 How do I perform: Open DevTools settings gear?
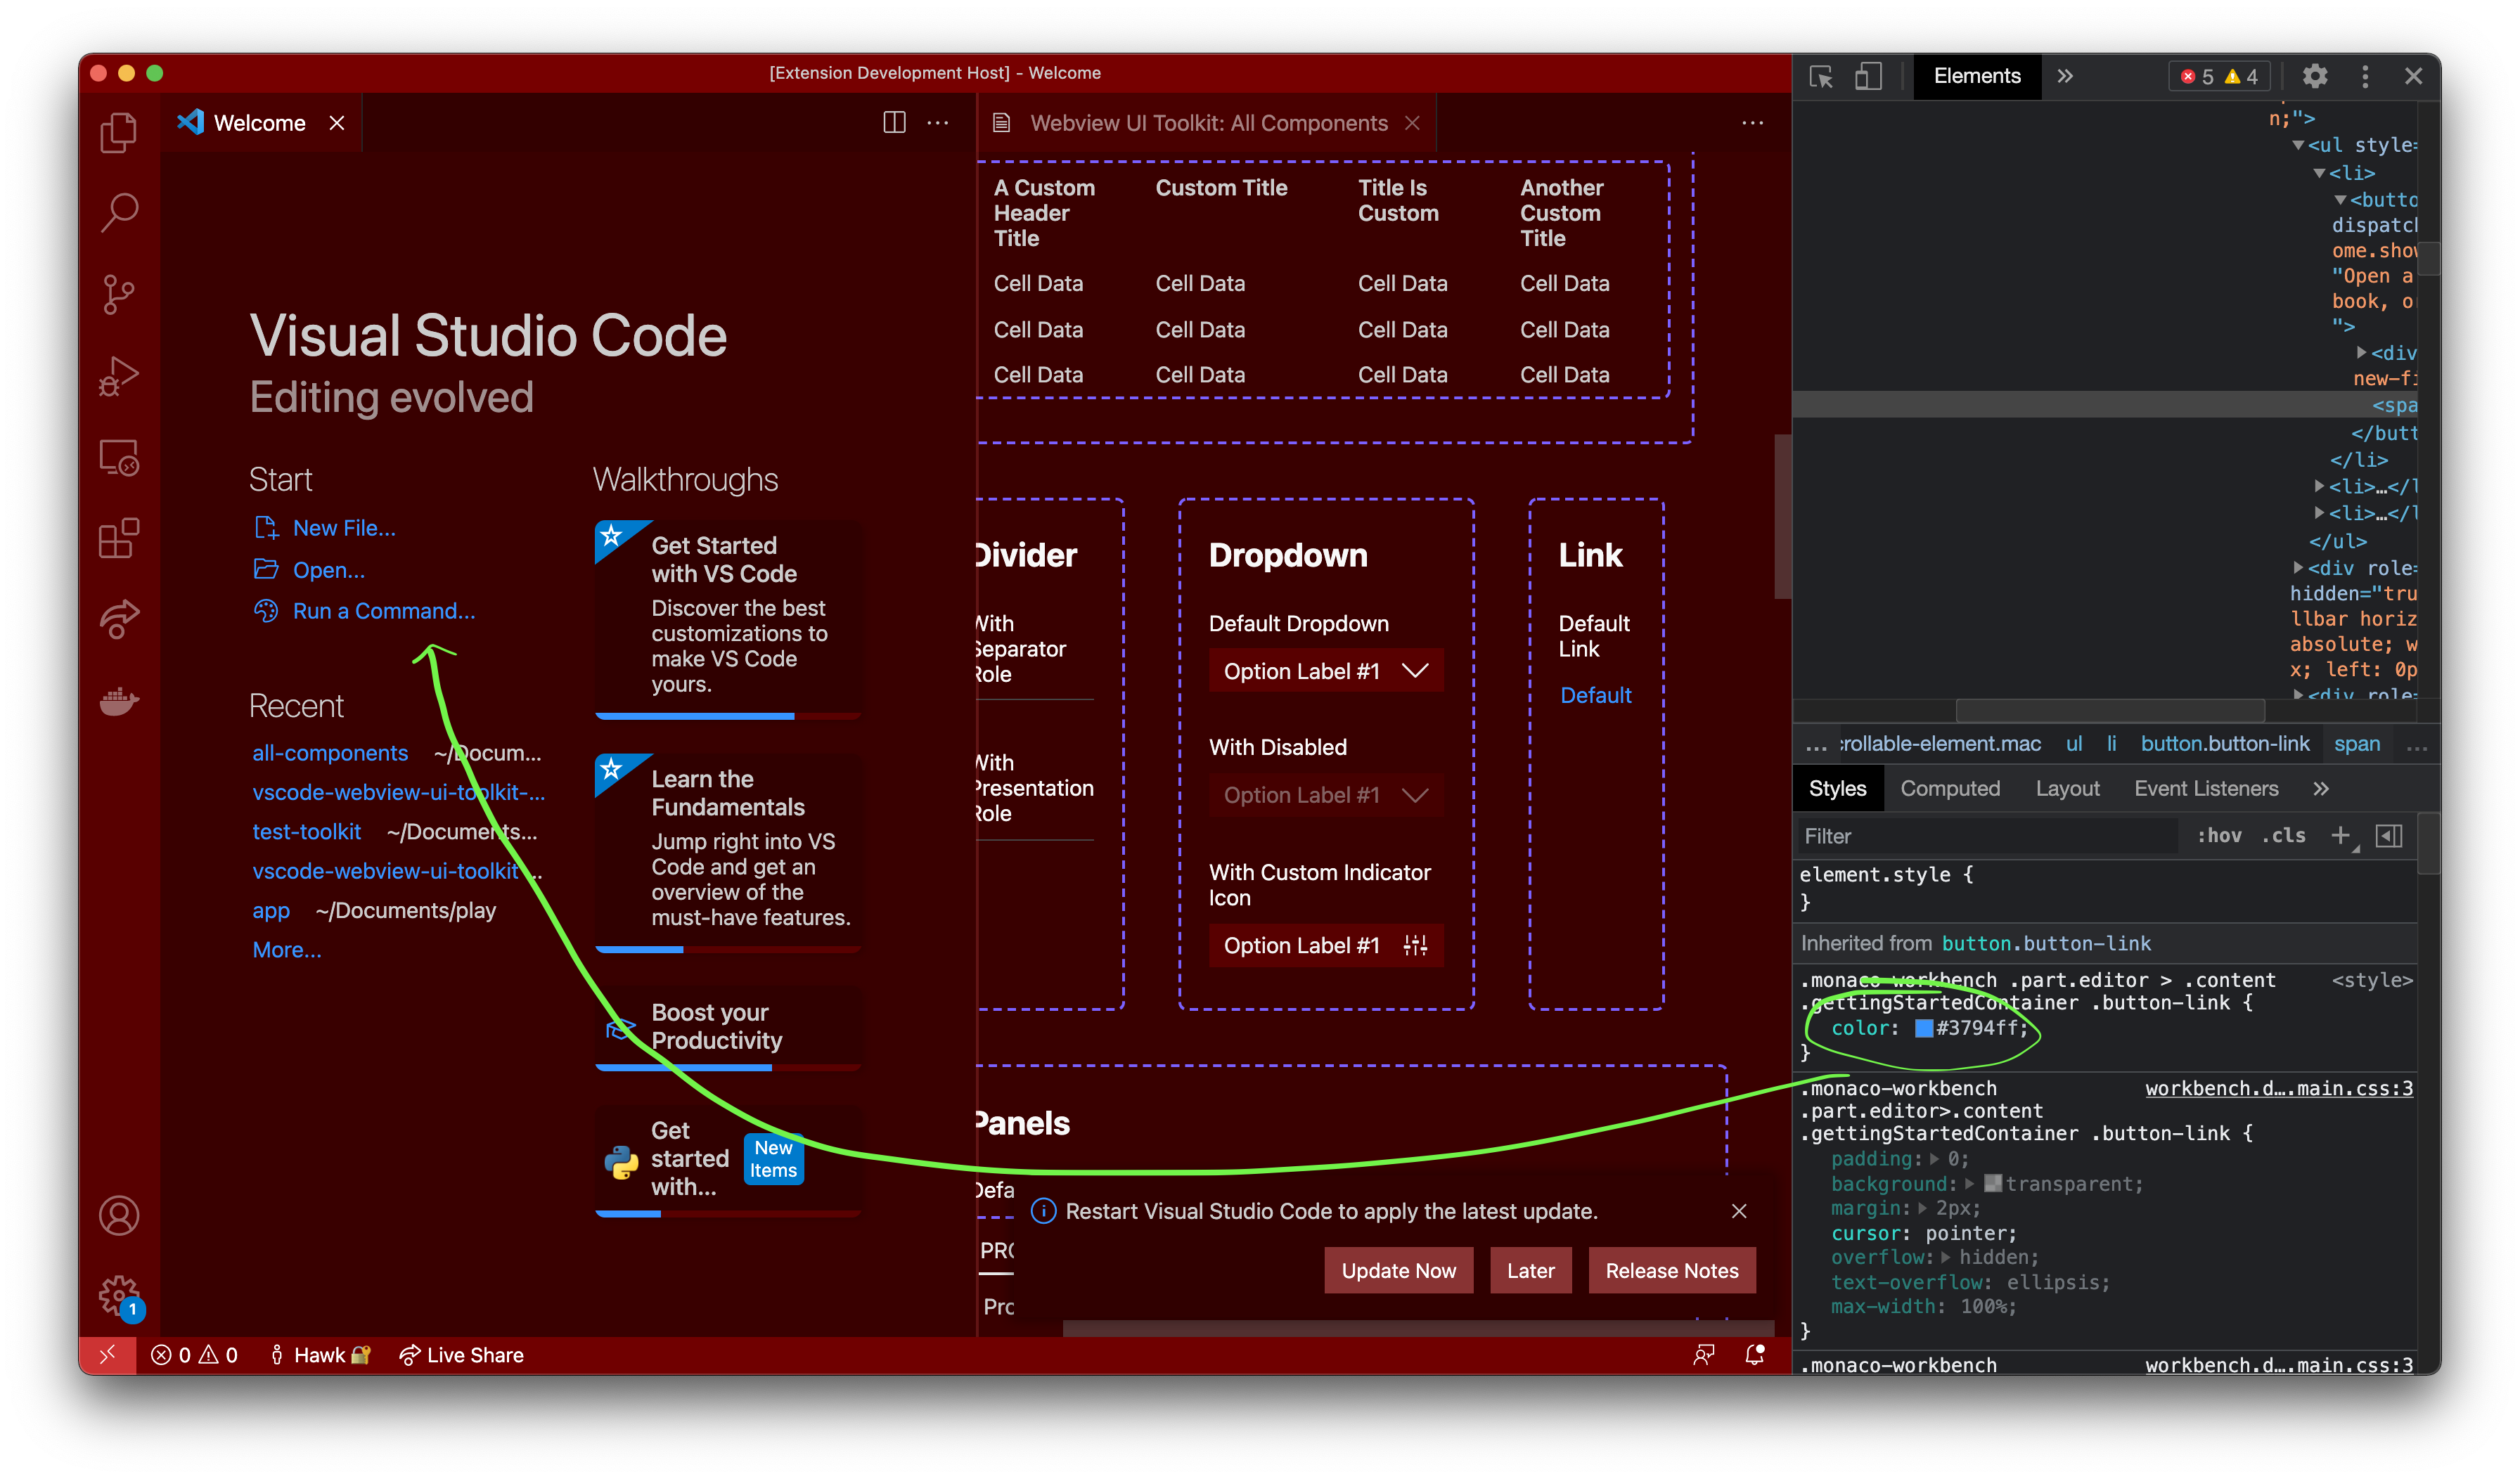(2315, 76)
